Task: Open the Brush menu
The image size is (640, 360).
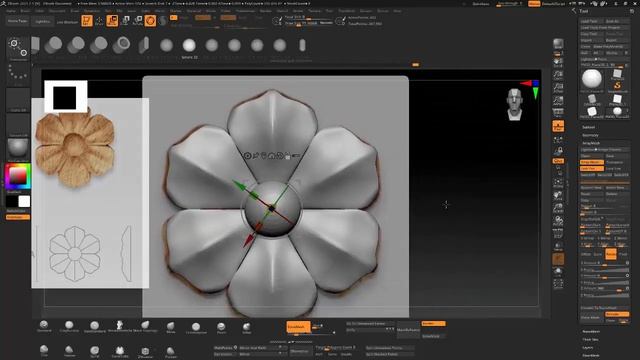Action: (25, 11)
